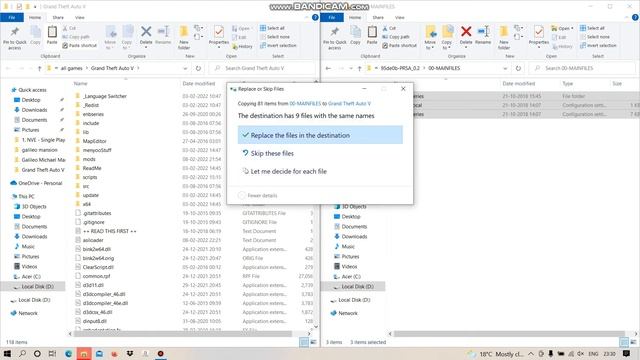The image size is (640, 360).
Task: Open the File tab in left window
Action: 12,18
